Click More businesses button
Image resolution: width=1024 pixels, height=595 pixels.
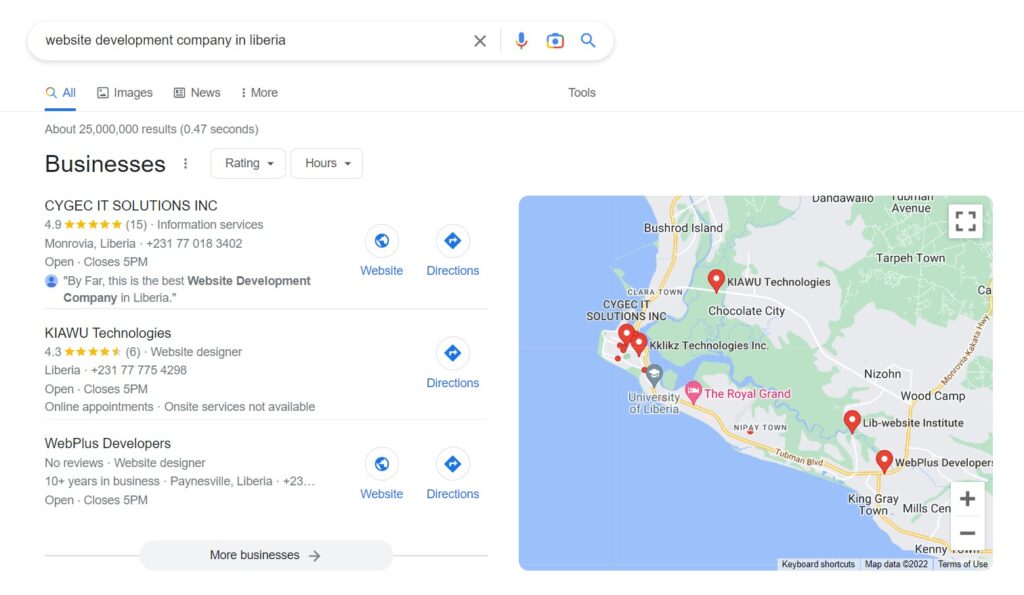coord(266,555)
